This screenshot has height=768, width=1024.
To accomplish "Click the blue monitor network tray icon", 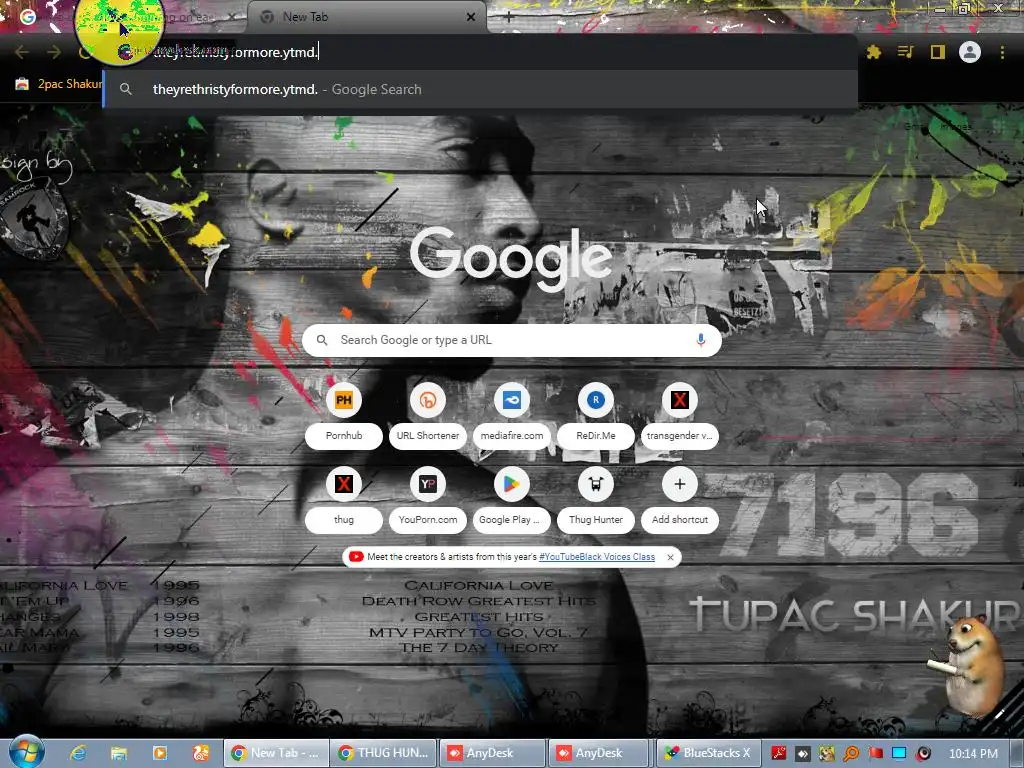I will tap(899, 754).
